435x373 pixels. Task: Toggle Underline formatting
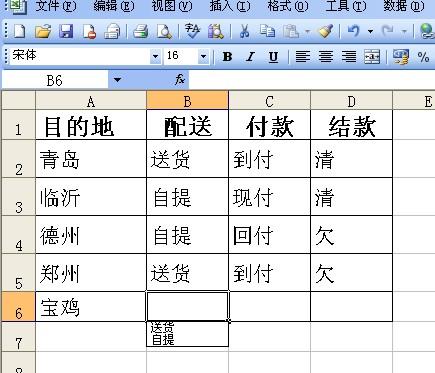(273, 57)
